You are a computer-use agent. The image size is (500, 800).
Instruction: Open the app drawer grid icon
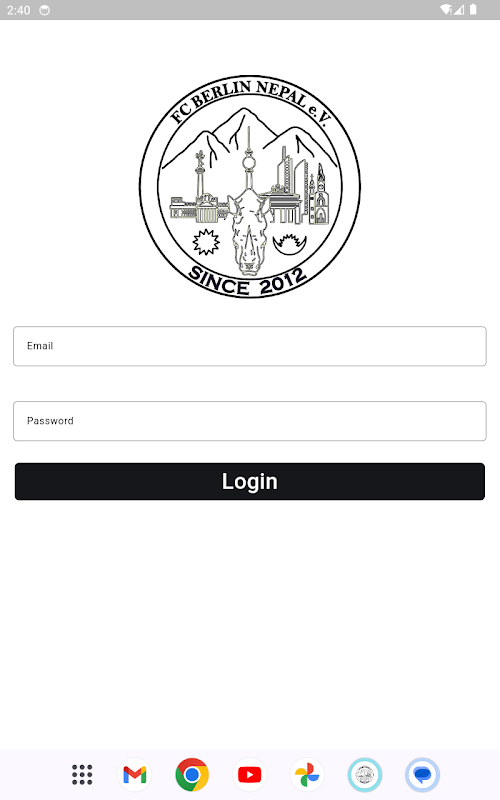pyautogui.click(x=82, y=774)
